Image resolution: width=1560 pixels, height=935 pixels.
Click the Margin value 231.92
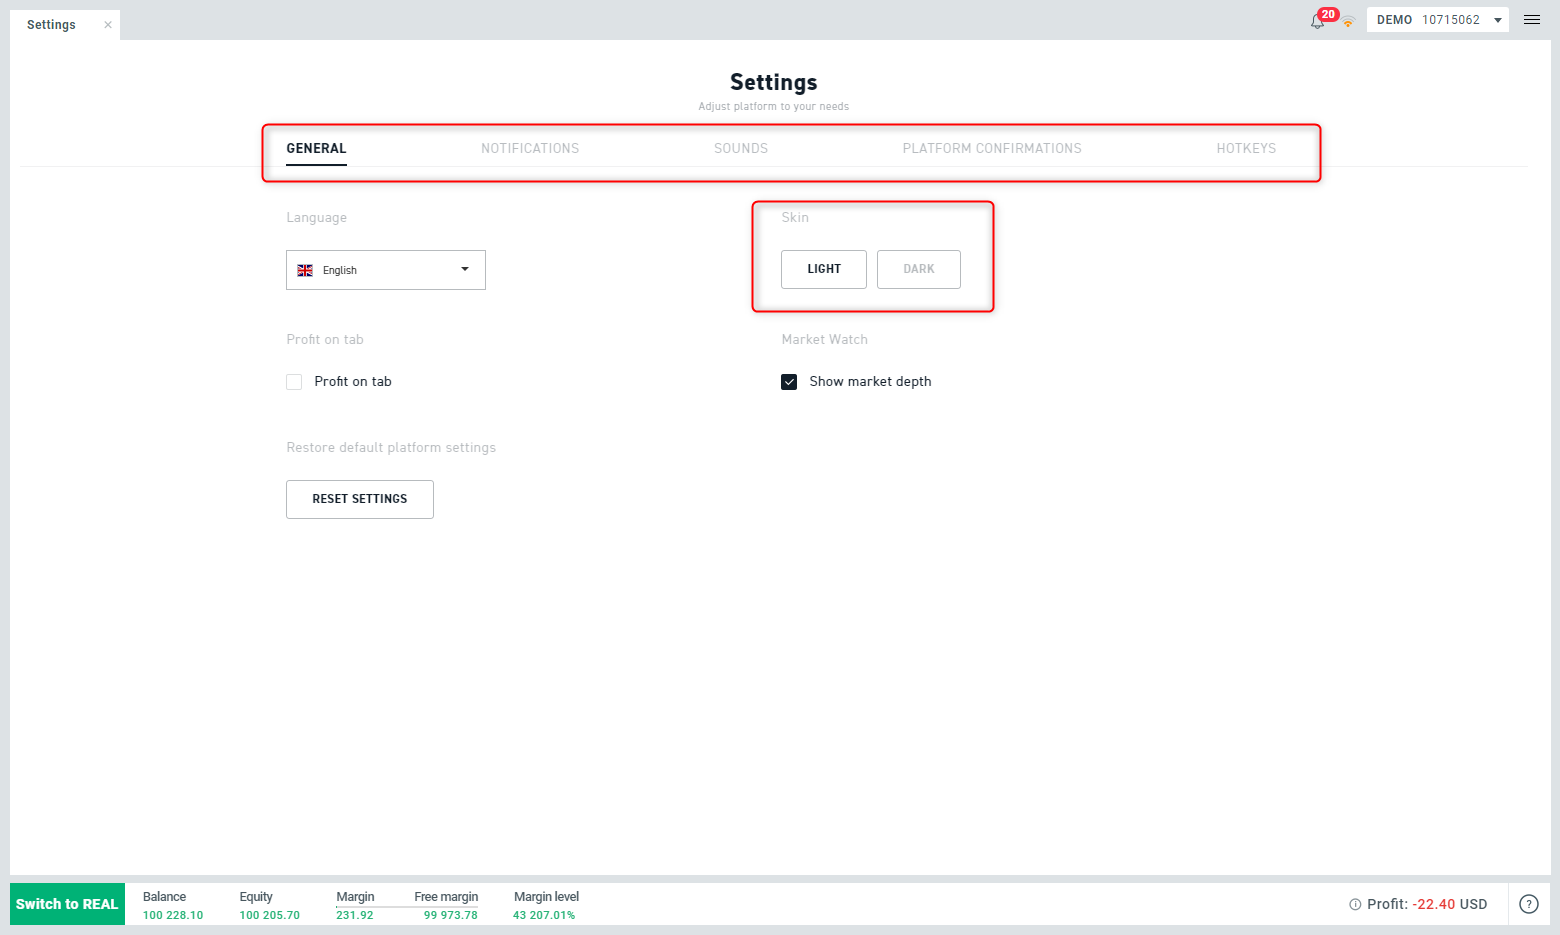pos(355,915)
